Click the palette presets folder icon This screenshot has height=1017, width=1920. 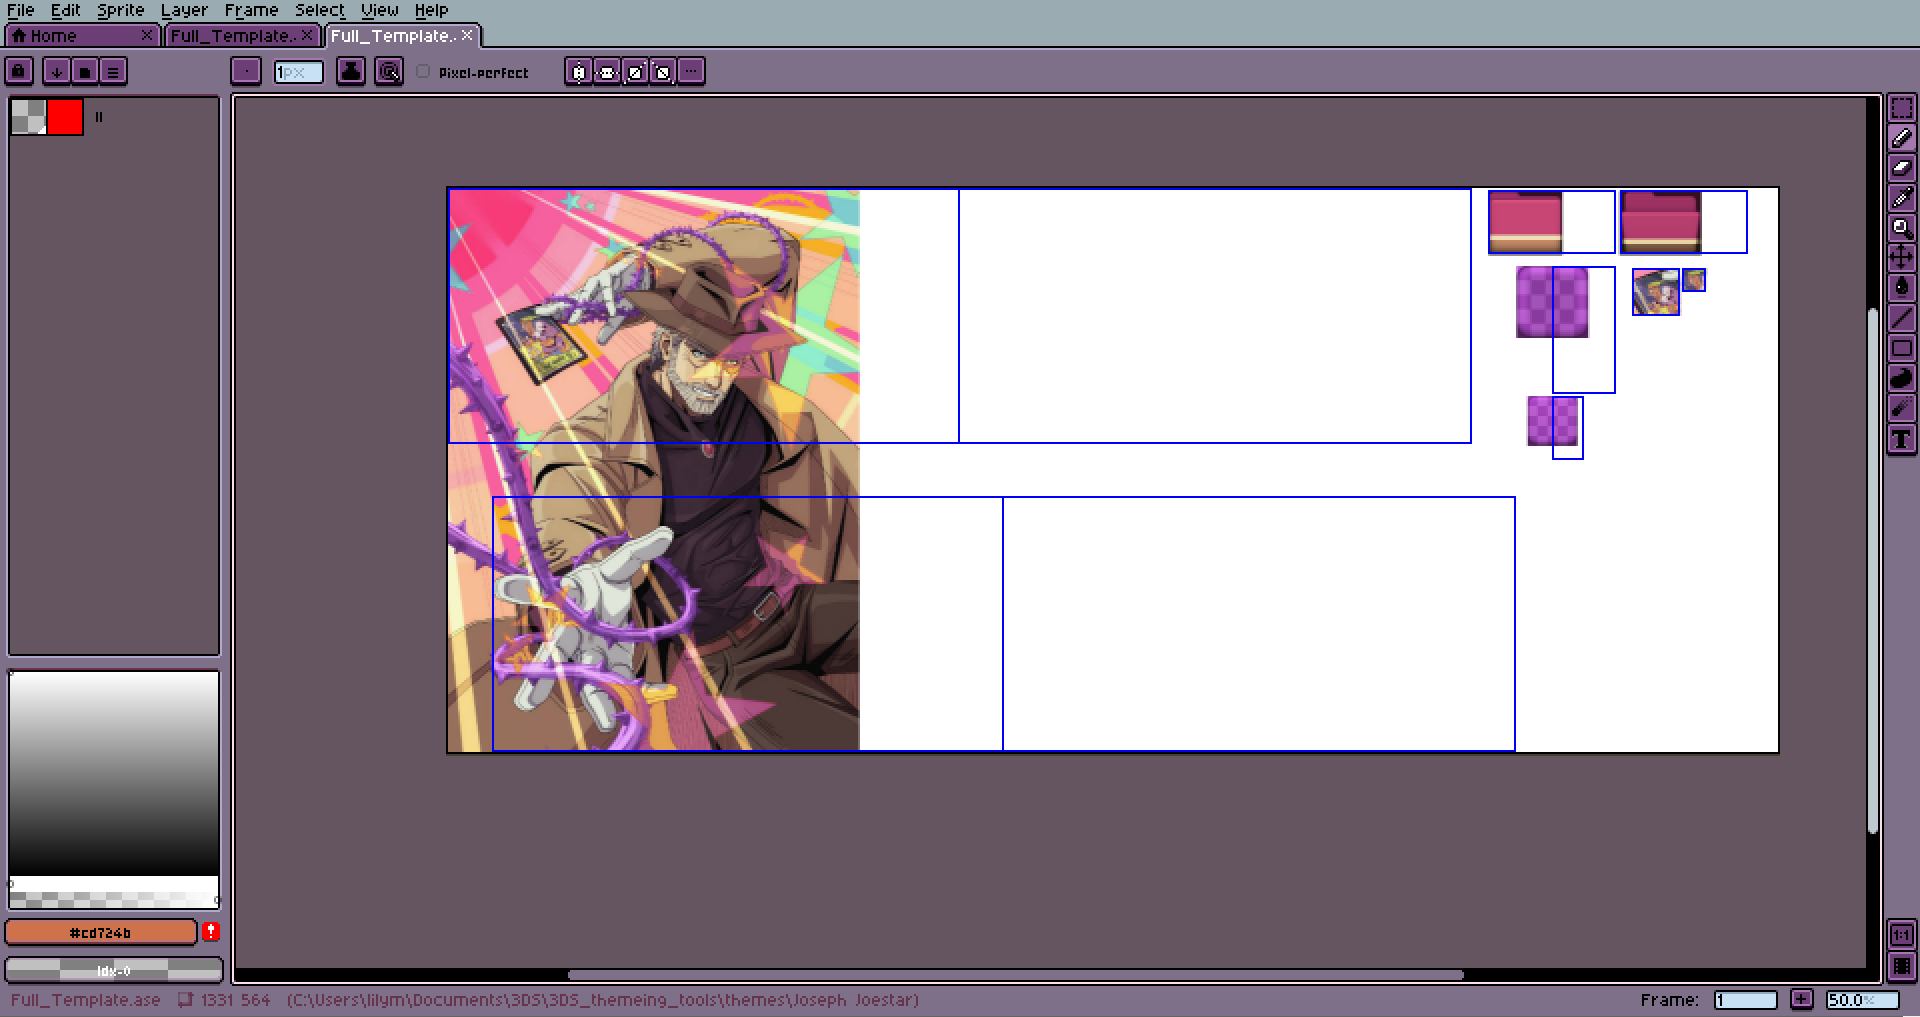point(85,71)
